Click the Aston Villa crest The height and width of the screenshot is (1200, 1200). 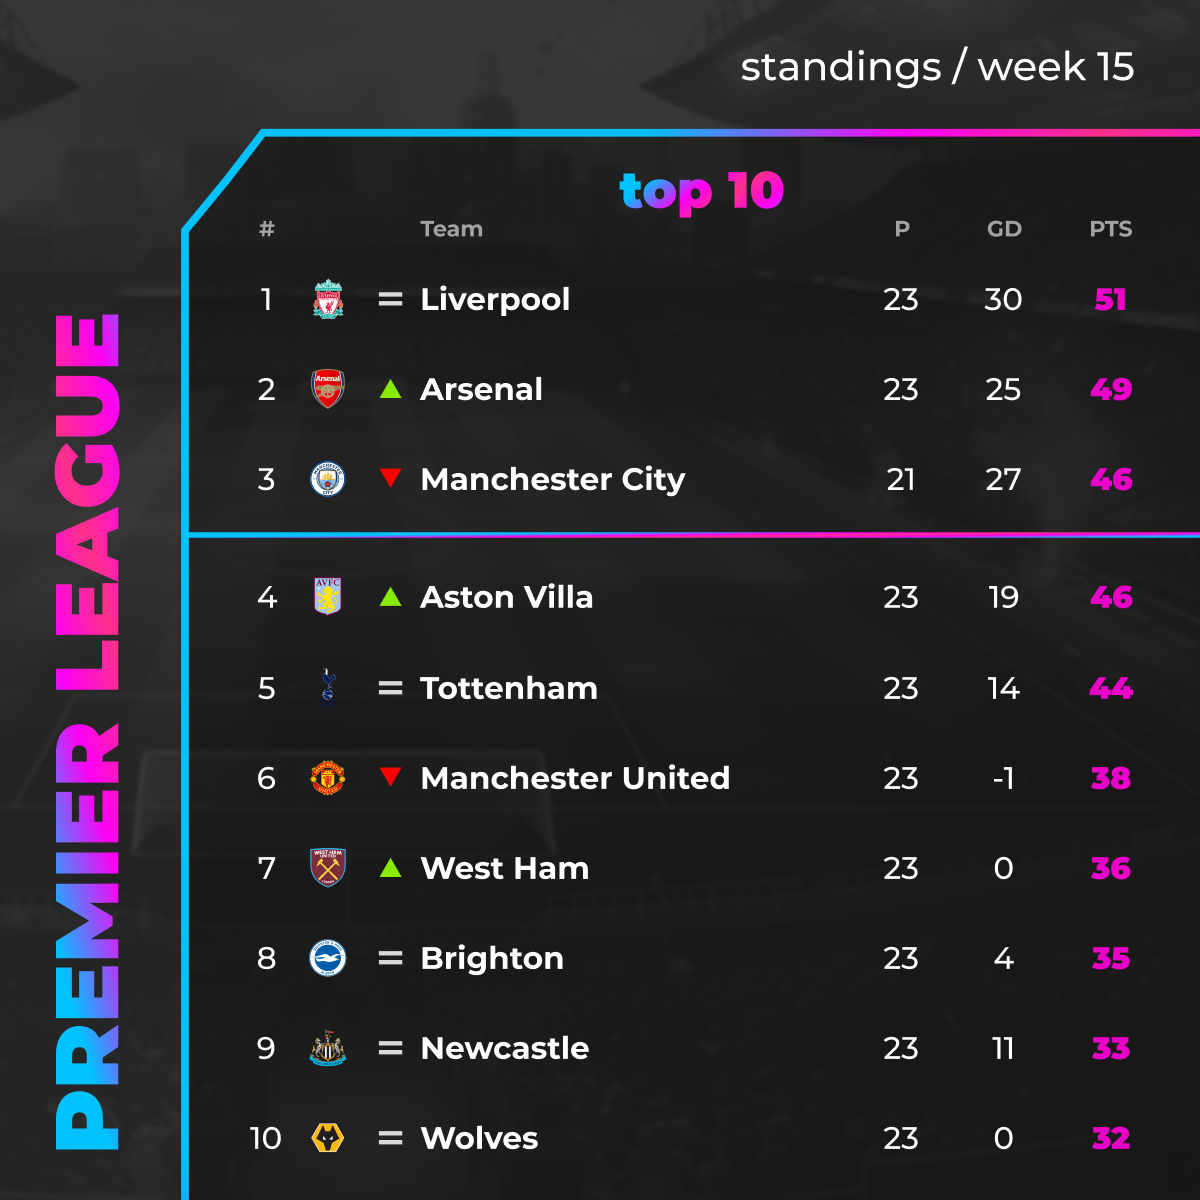click(328, 597)
